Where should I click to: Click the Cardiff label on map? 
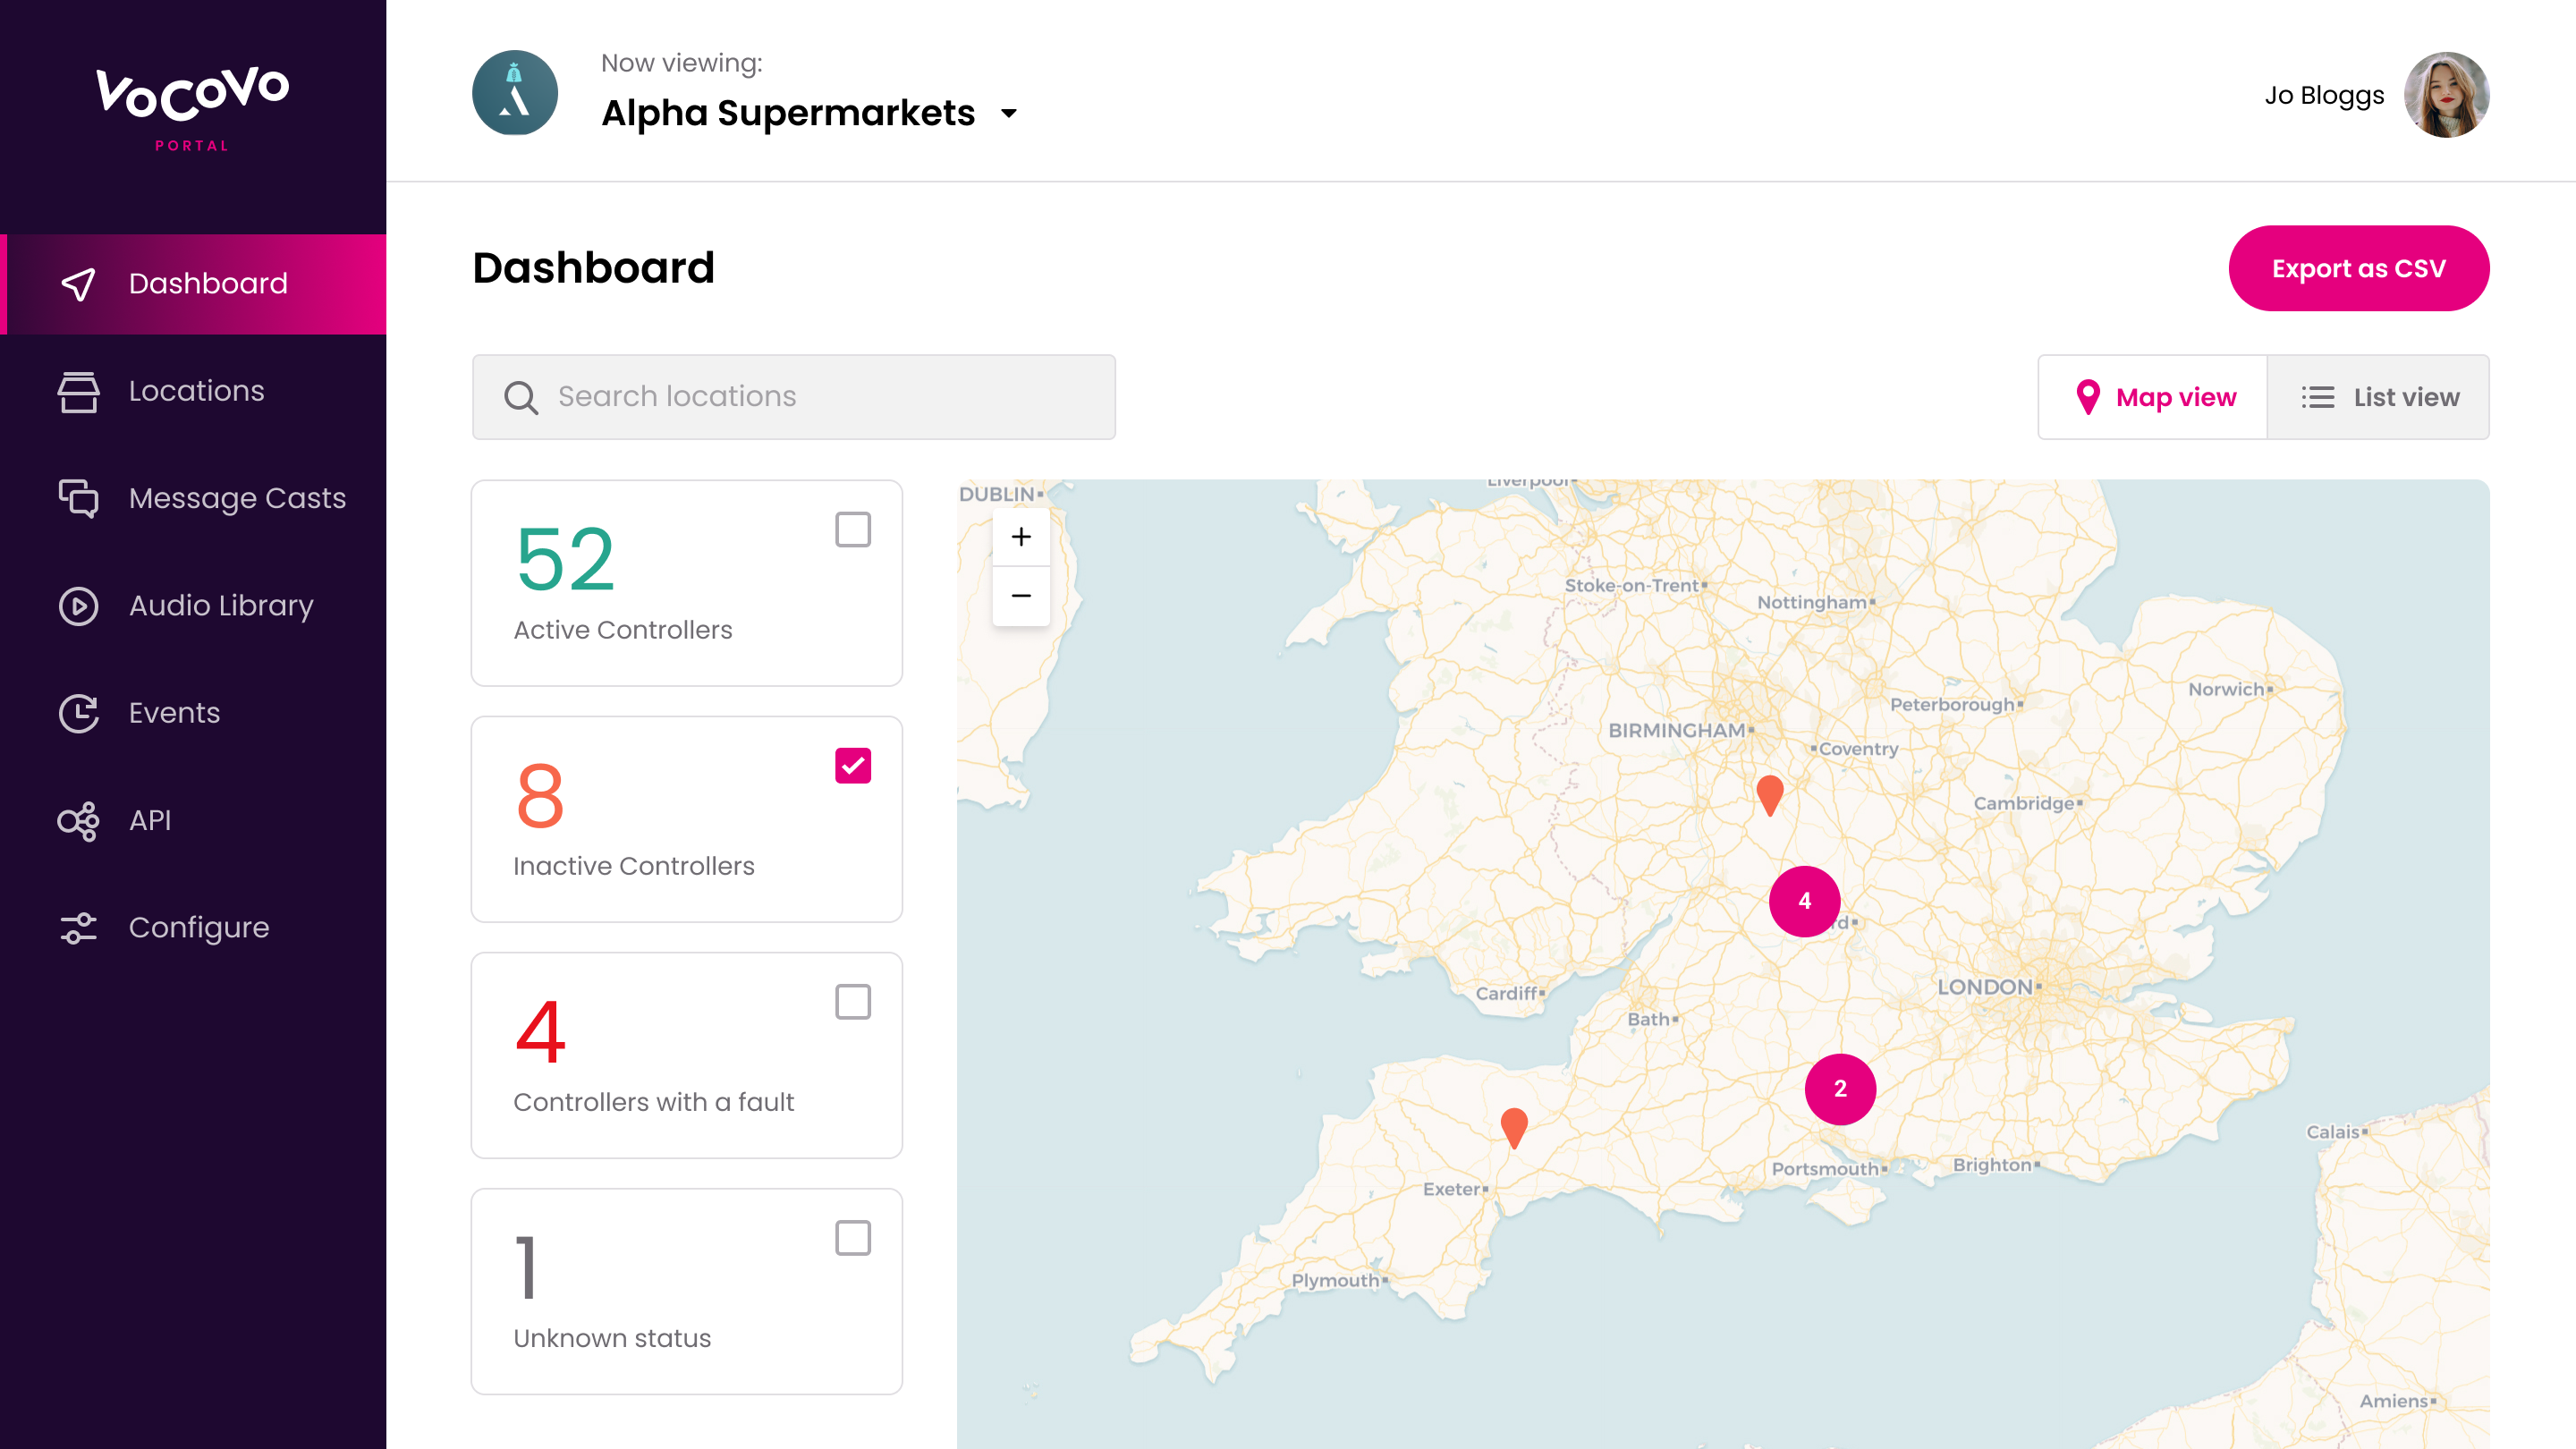coord(1506,993)
